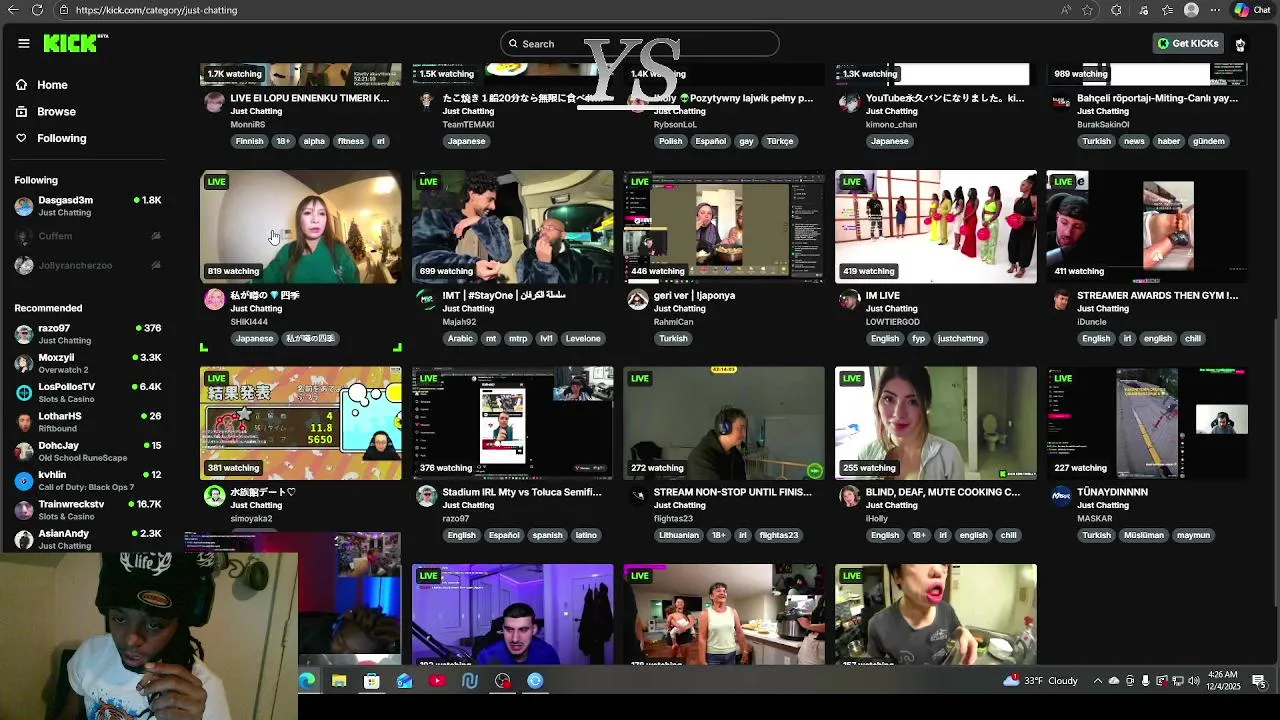Click the browser address bar URL
The image size is (1280, 720).
[156, 10]
